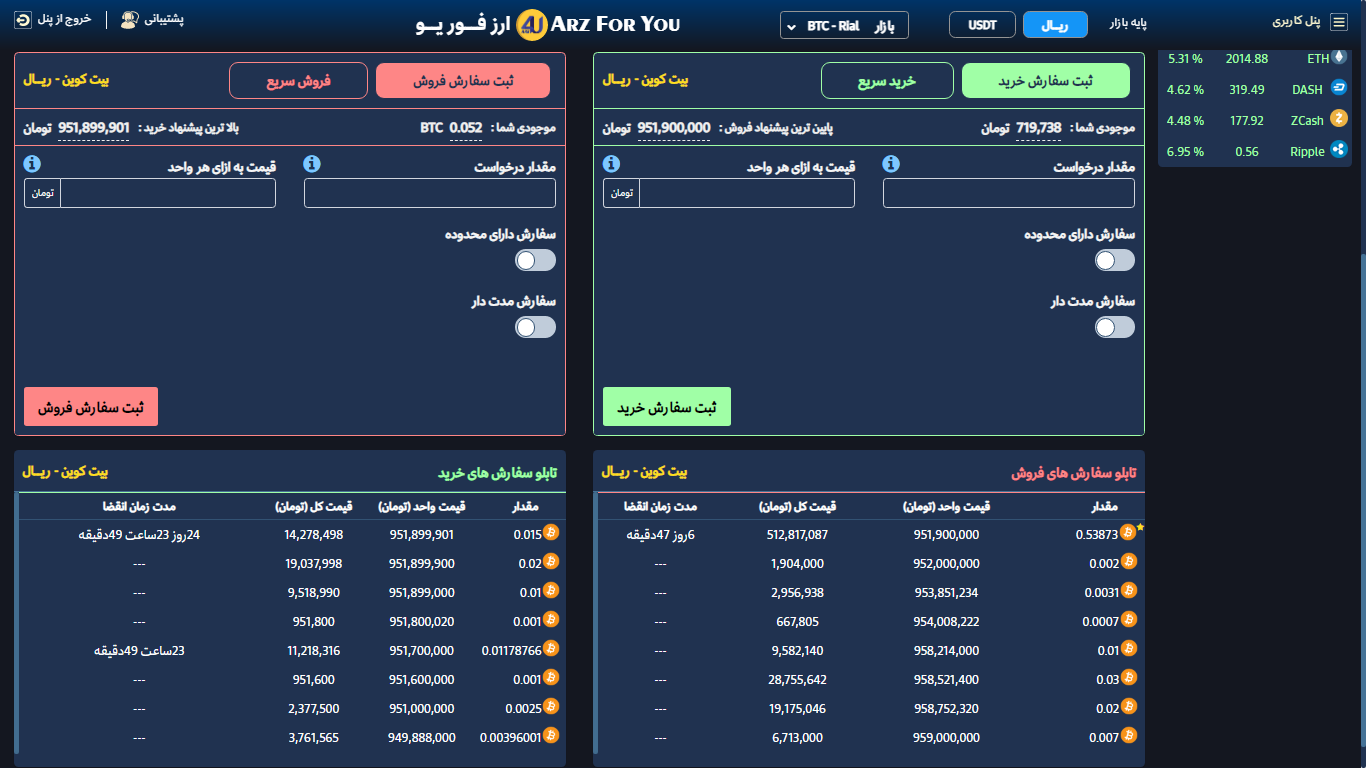Toggle سفارش مدت دار in the sell panel
This screenshot has height=768, width=1366.
[535, 327]
